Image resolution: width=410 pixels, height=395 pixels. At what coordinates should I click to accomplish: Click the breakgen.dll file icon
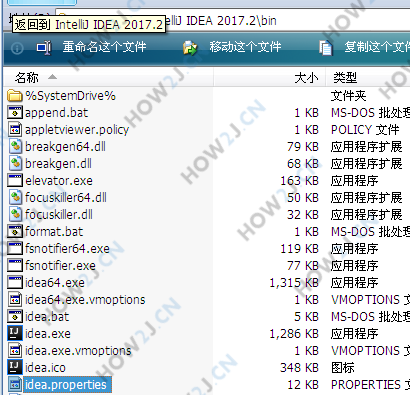tap(15, 164)
